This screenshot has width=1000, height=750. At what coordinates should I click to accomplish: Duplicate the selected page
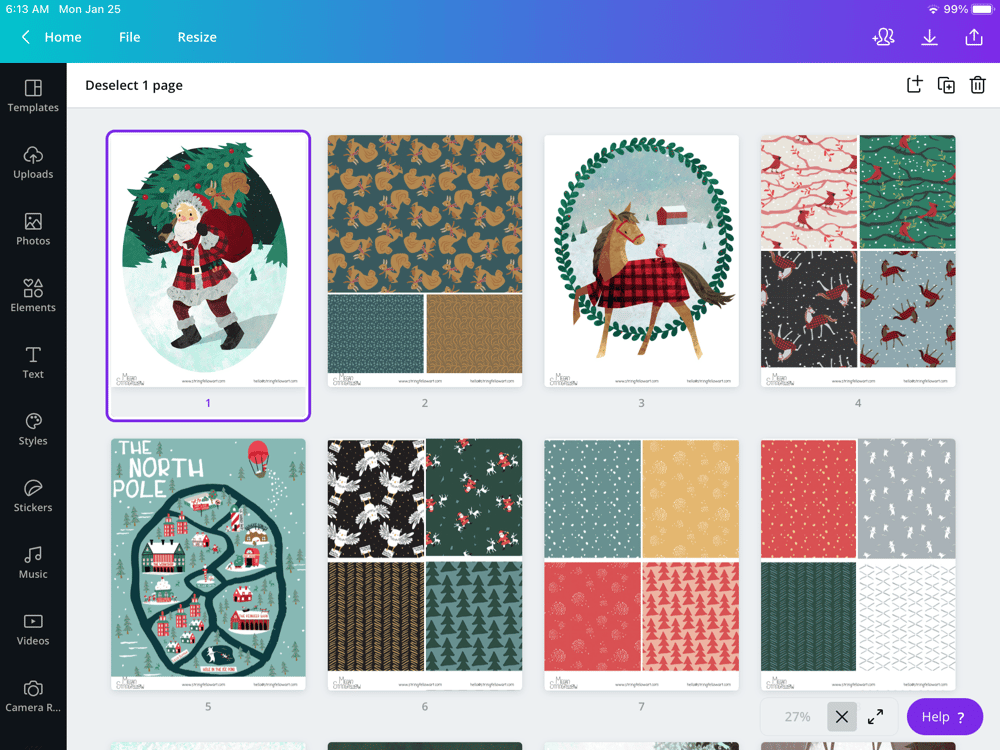click(x=946, y=84)
